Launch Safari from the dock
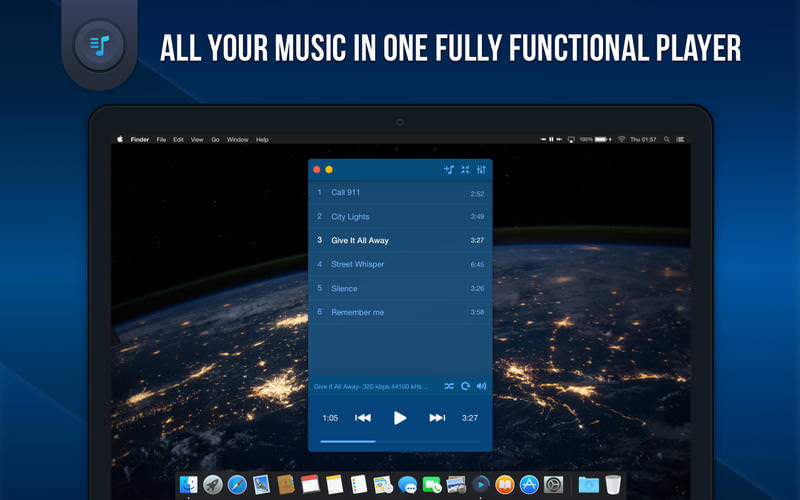 237,484
